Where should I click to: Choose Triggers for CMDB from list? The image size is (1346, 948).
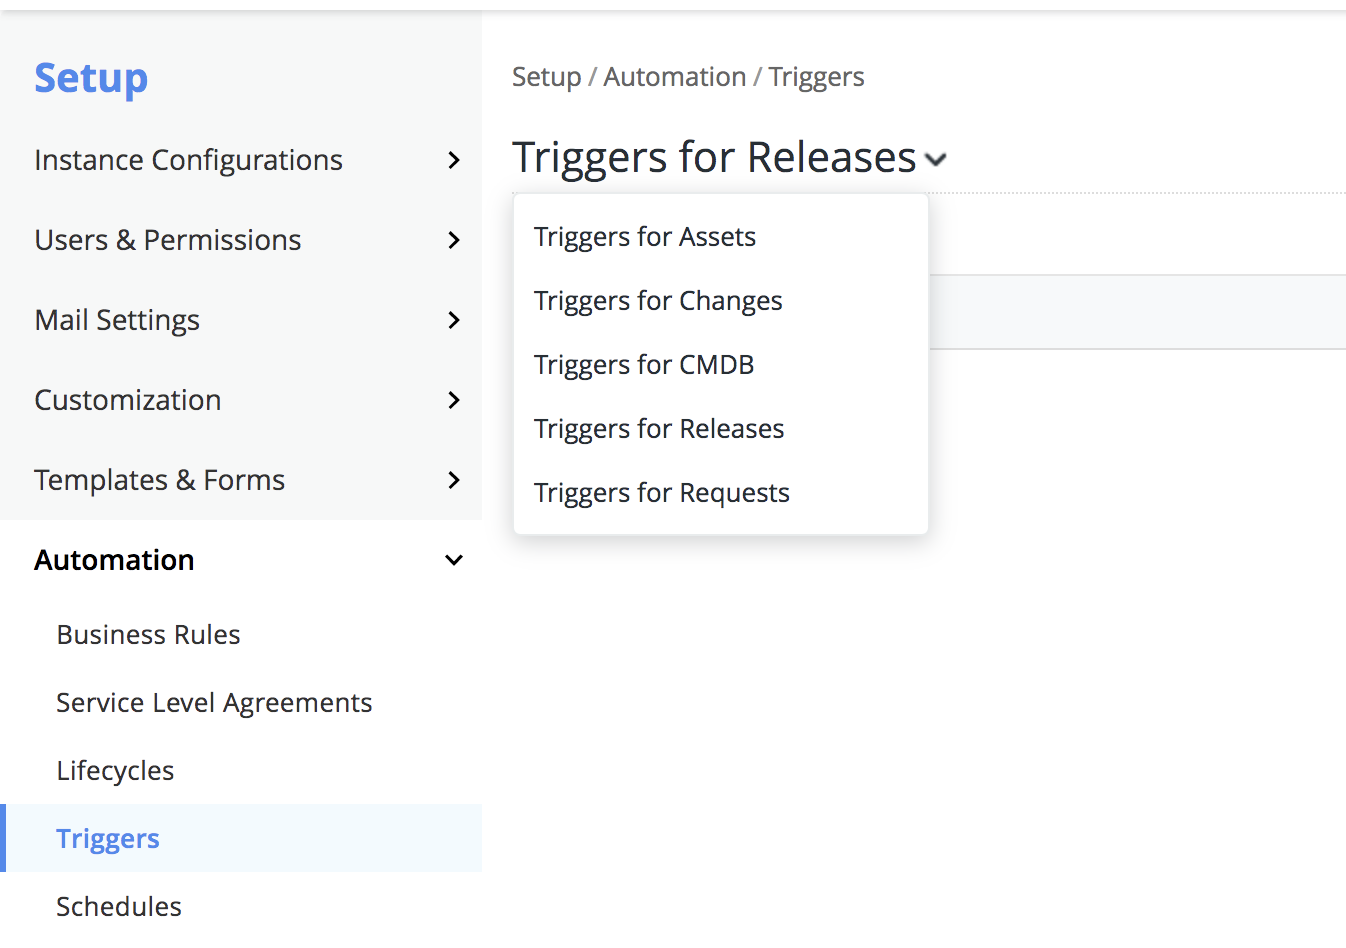click(x=643, y=365)
